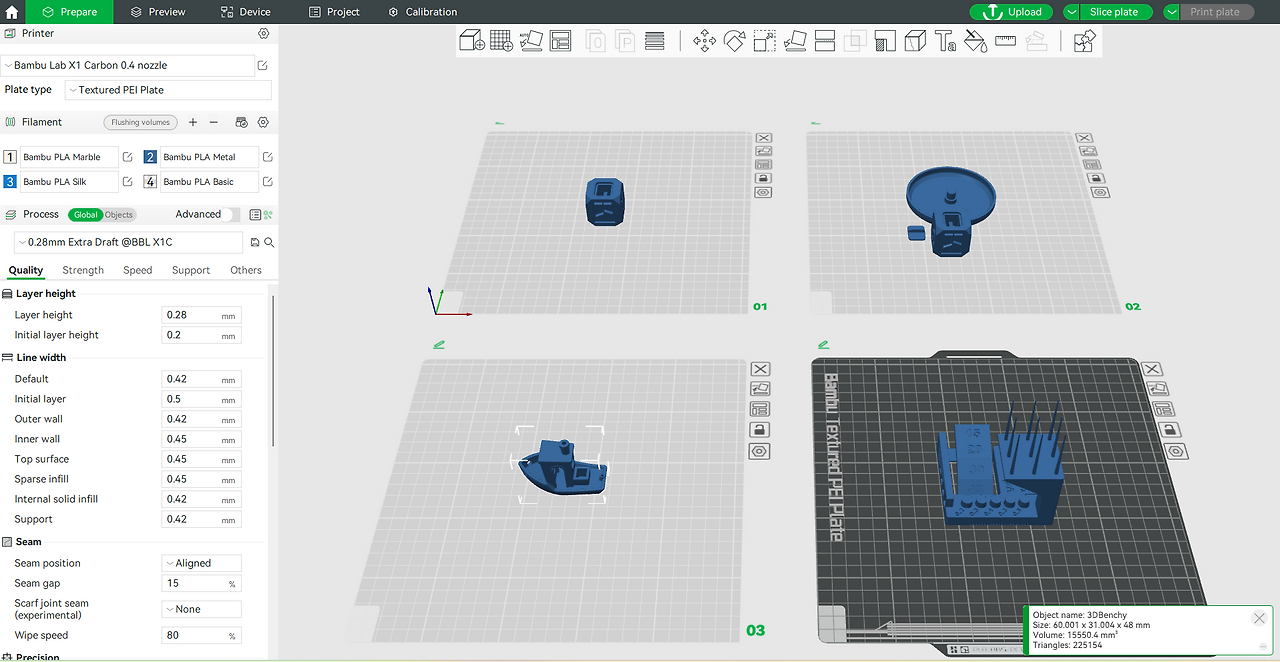
Task: Select the Scale gizmo tool
Action: [764, 41]
